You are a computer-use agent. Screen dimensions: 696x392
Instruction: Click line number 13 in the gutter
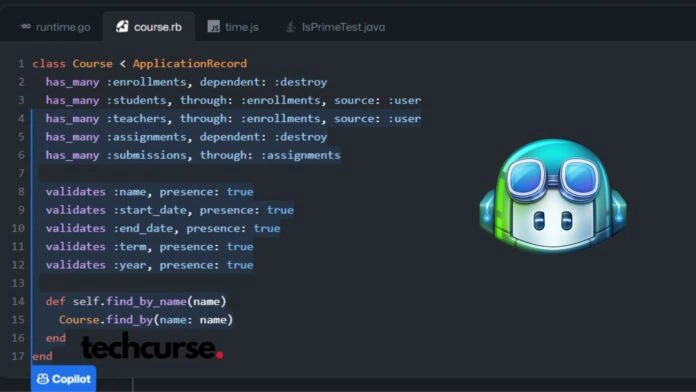pyautogui.click(x=18, y=283)
